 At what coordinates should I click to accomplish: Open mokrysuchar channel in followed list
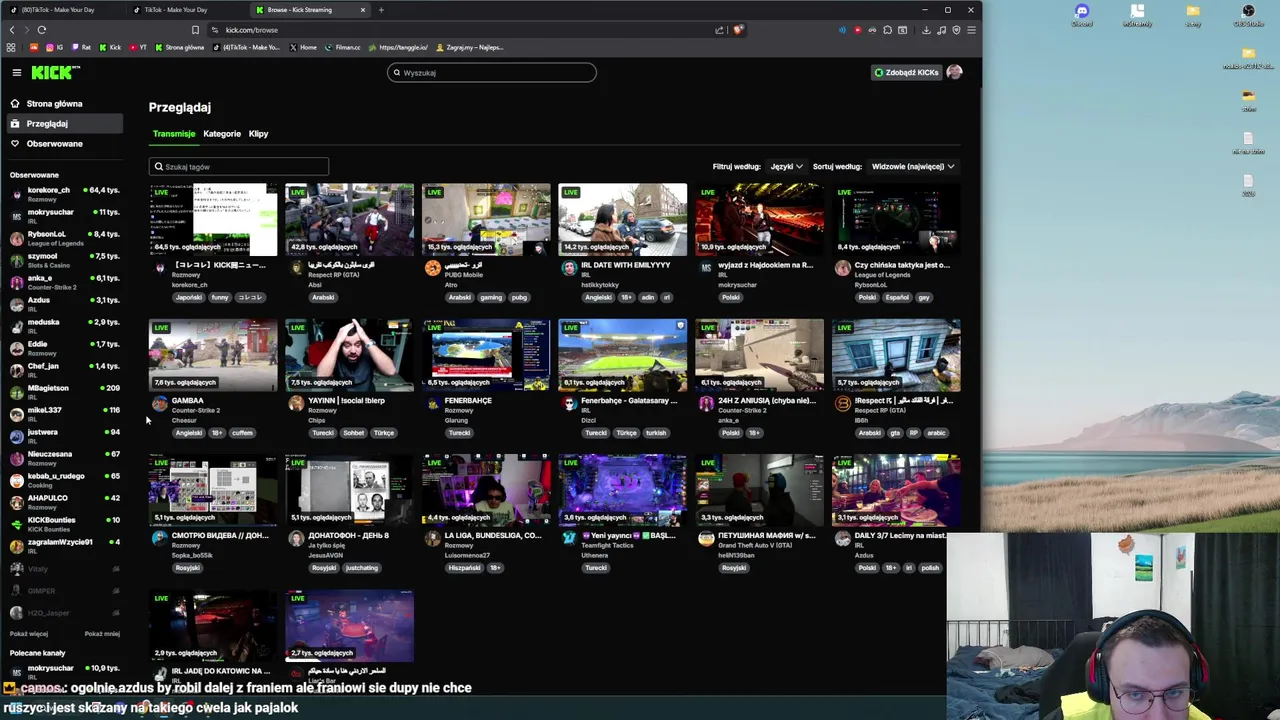pyautogui.click(x=65, y=216)
